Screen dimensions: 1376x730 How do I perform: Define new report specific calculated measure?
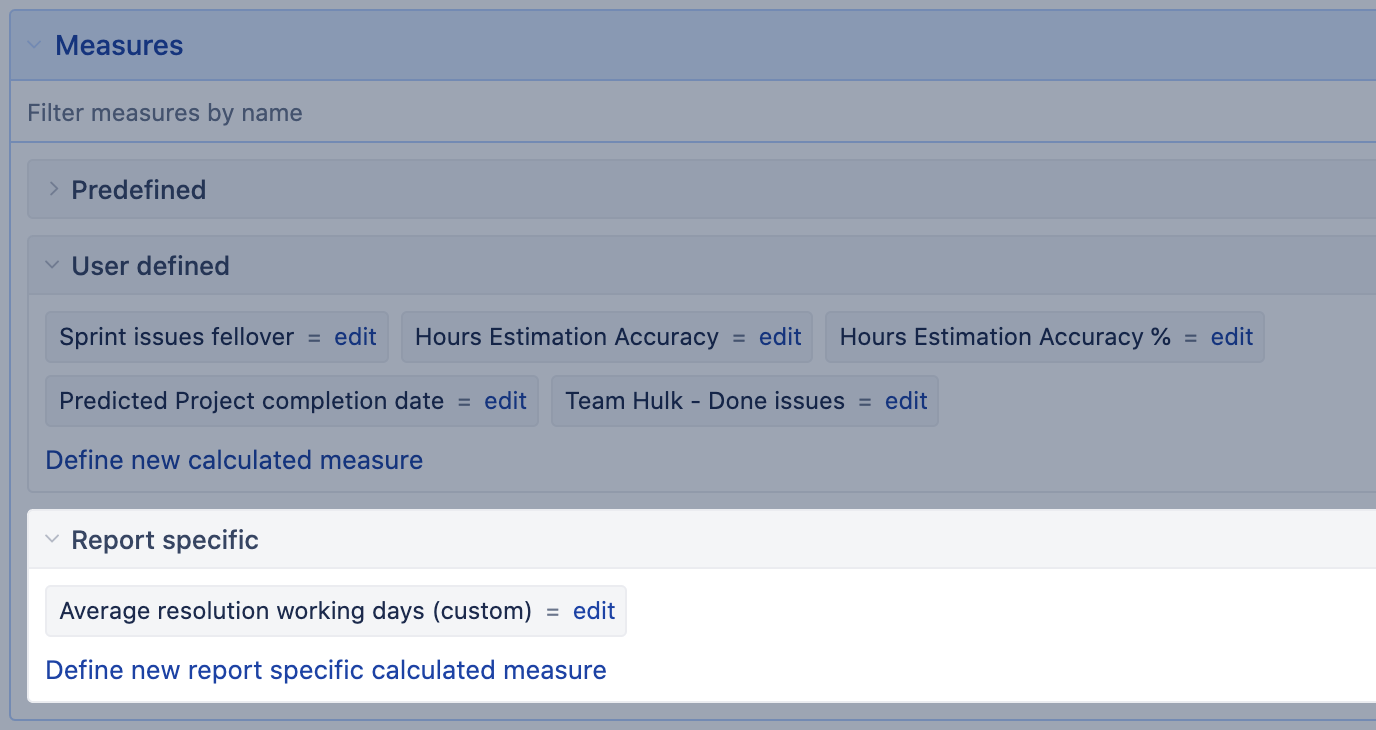tap(326, 670)
